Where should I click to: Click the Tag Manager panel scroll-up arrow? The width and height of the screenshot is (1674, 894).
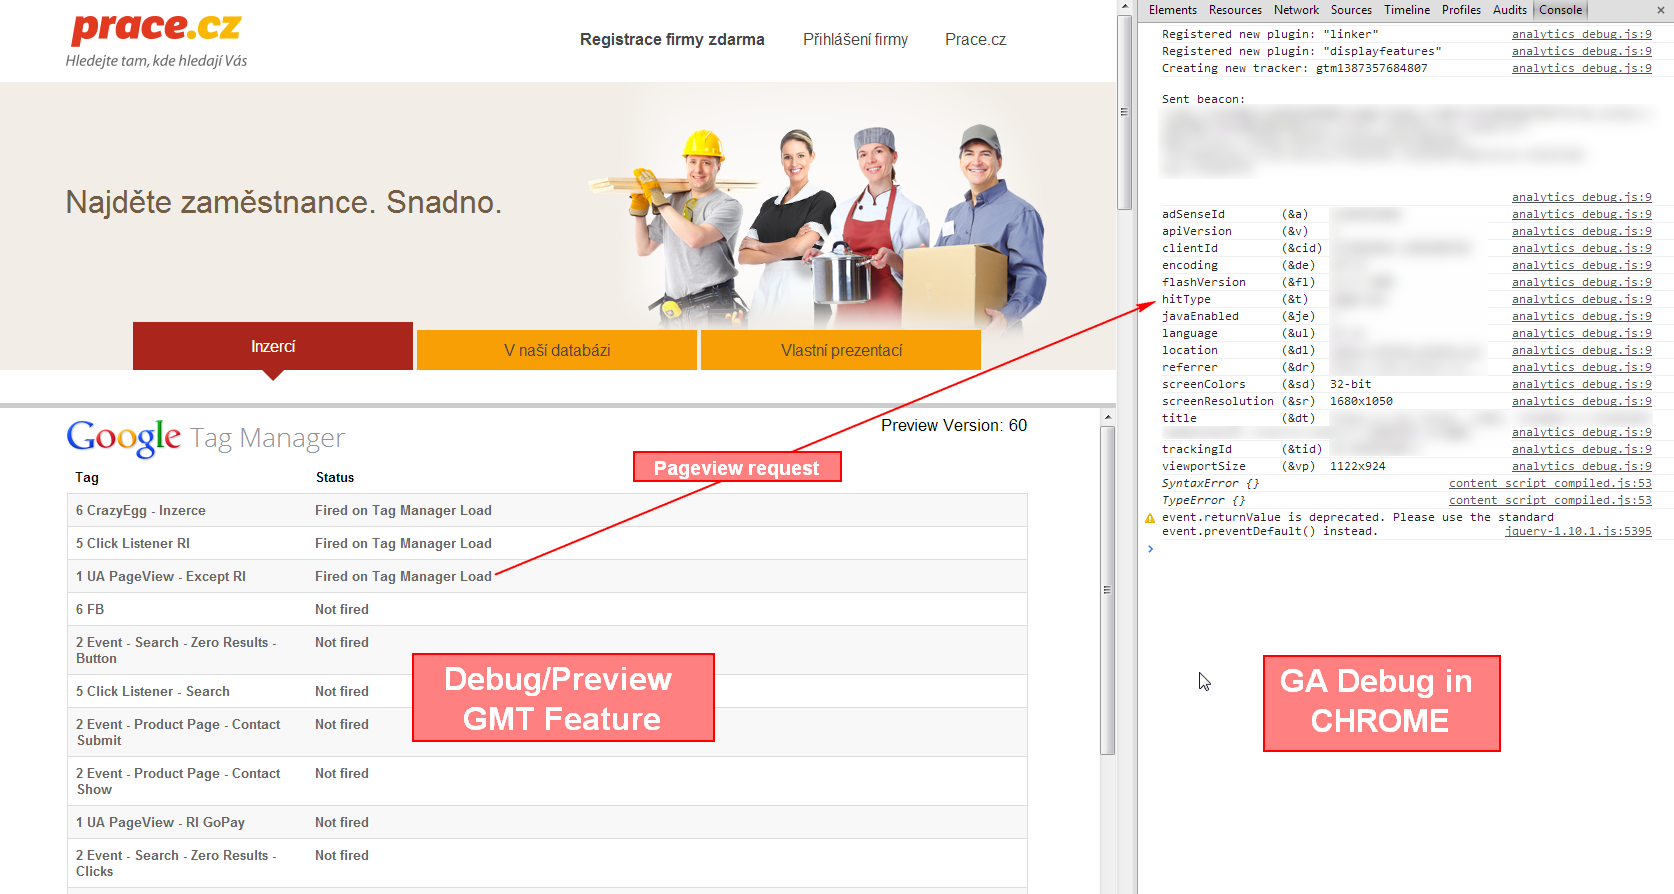coord(1107,416)
